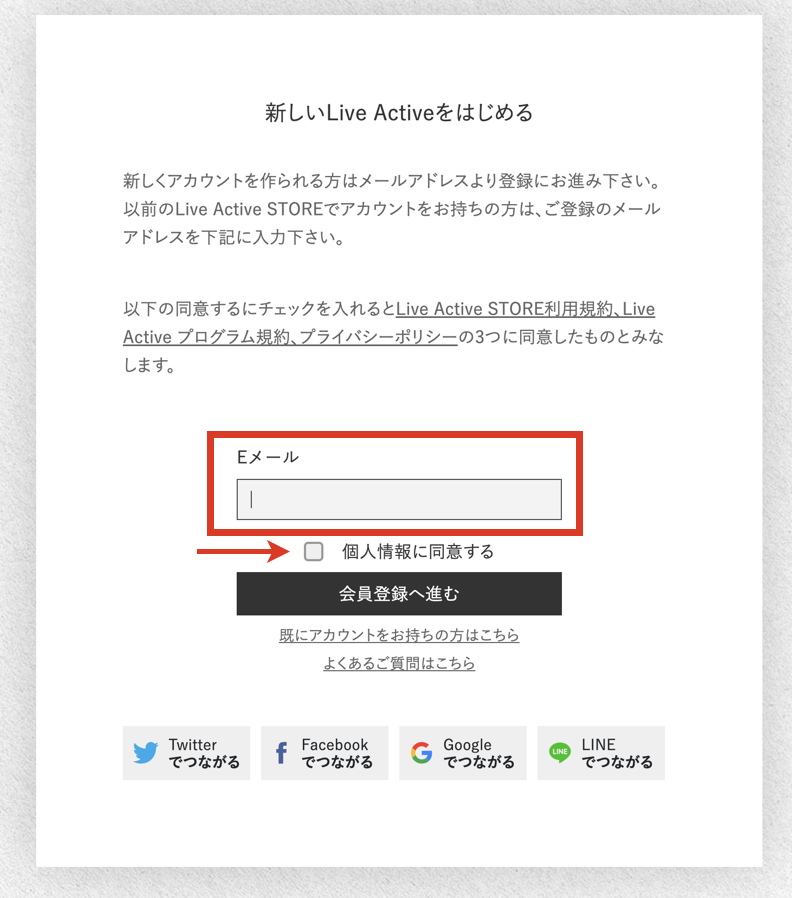This screenshot has width=792, height=898.
Task: Open 既にアカウントをお持ちの方はこちら link
Action: pos(399,635)
